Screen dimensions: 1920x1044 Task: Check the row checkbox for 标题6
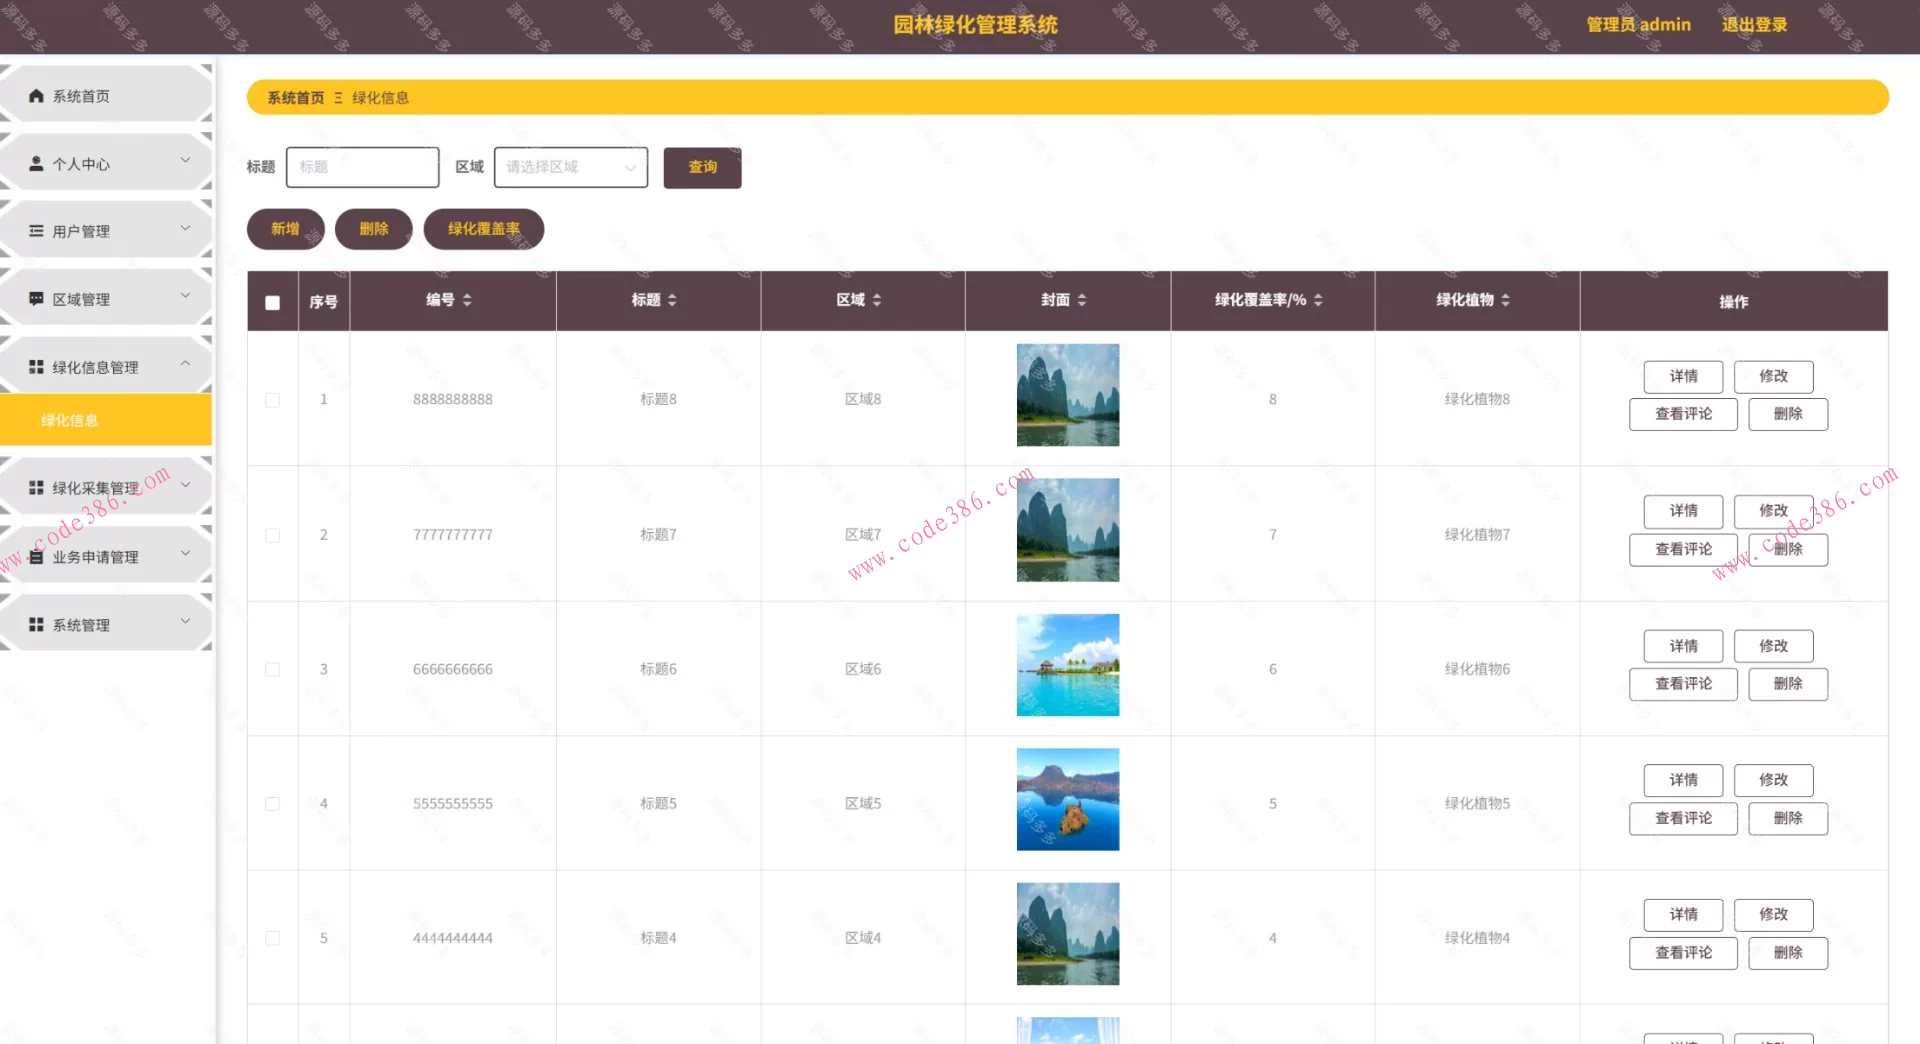pyautogui.click(x=272, y=669)
